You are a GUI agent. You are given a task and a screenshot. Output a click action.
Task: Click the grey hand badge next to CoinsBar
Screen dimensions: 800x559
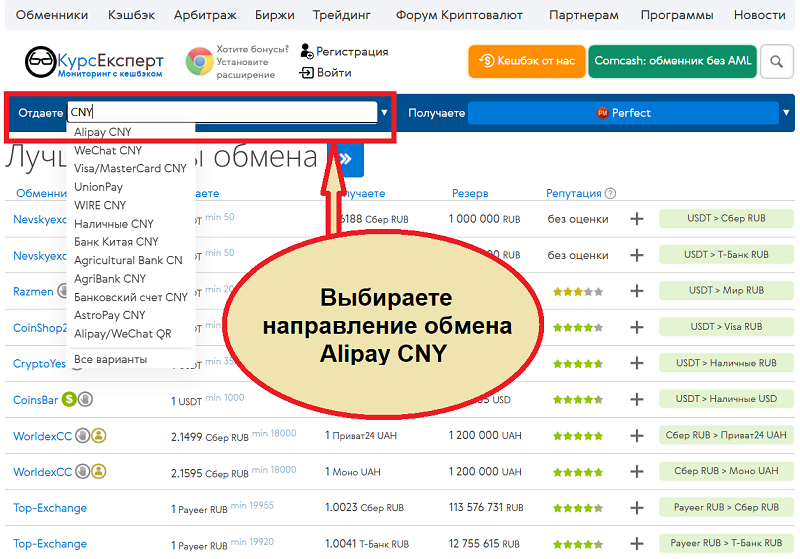pyautogui.click(x=85, y=399)
